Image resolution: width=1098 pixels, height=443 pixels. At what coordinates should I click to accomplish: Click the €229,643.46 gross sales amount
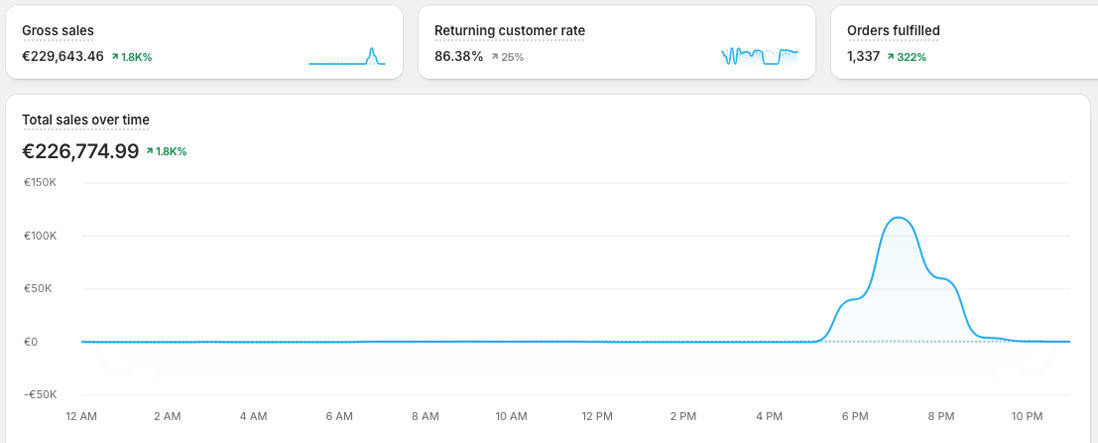63,57
